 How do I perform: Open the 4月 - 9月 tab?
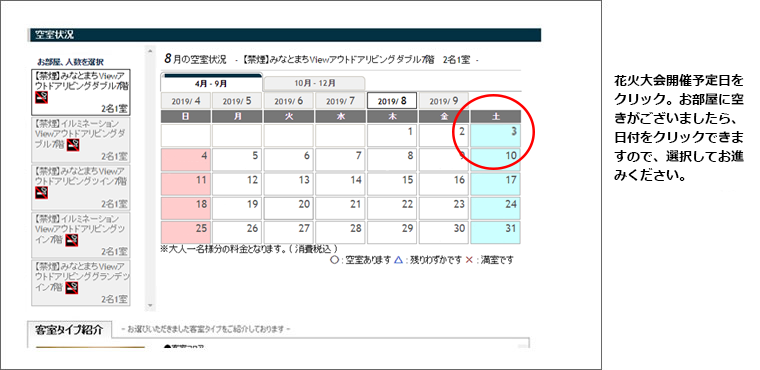[x=211, y=83]
